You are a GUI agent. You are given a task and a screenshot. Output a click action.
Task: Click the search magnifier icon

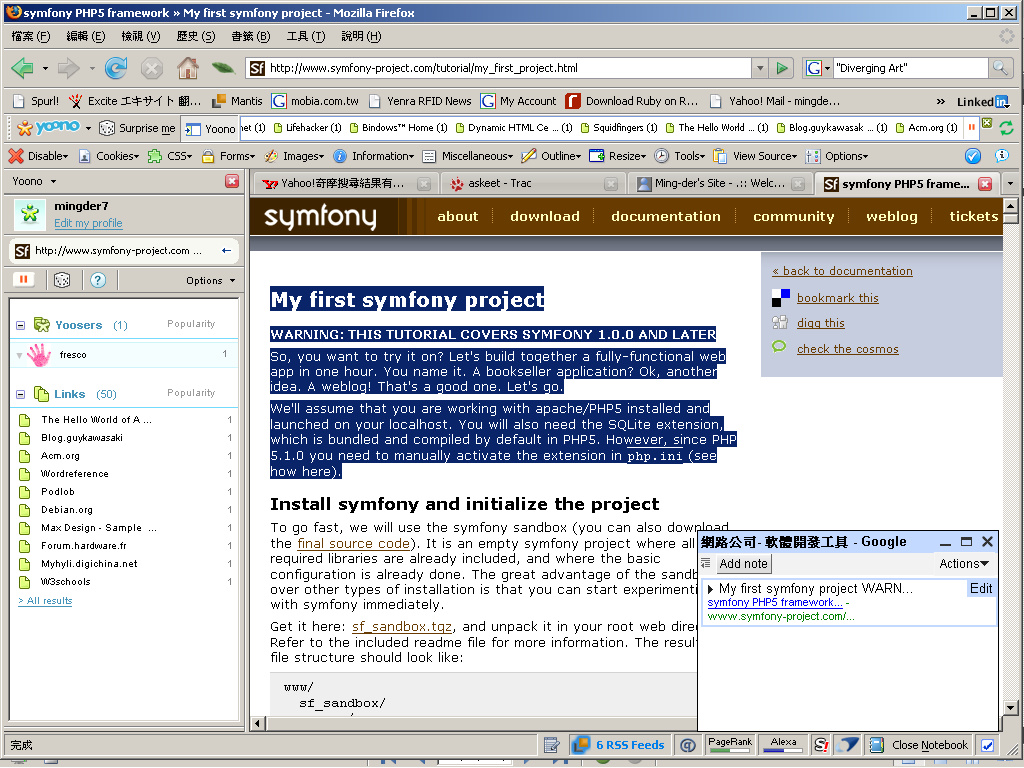coord(1000,68)
